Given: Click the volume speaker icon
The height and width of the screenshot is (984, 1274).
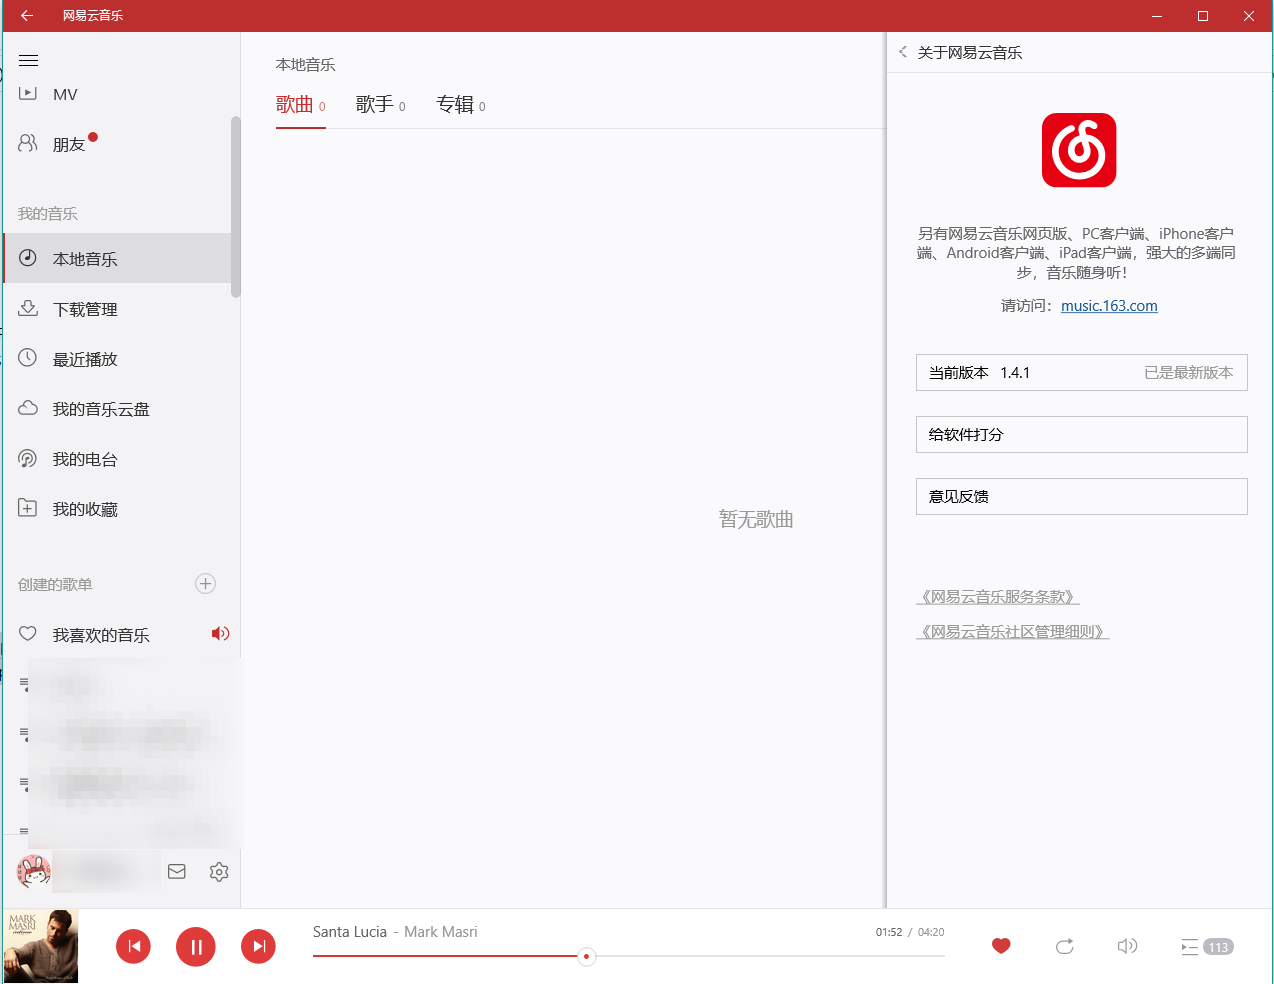Looking at the screenshot, I should (x=1127, y=946).
